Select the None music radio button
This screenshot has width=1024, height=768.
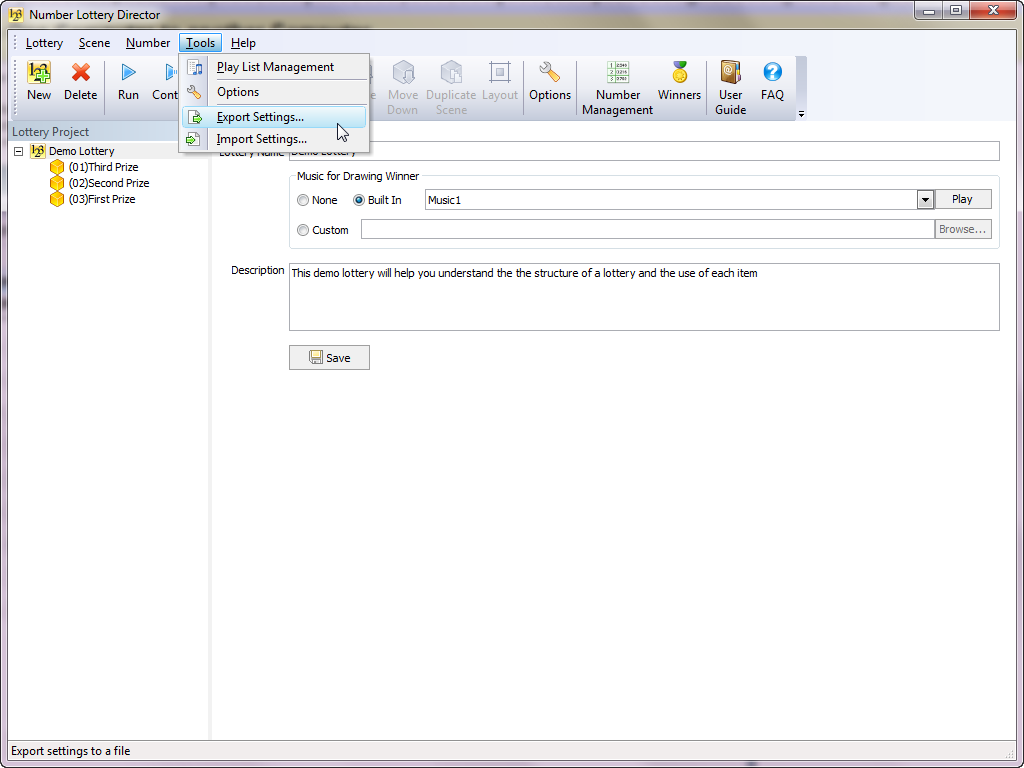click(x=303, y=200)
